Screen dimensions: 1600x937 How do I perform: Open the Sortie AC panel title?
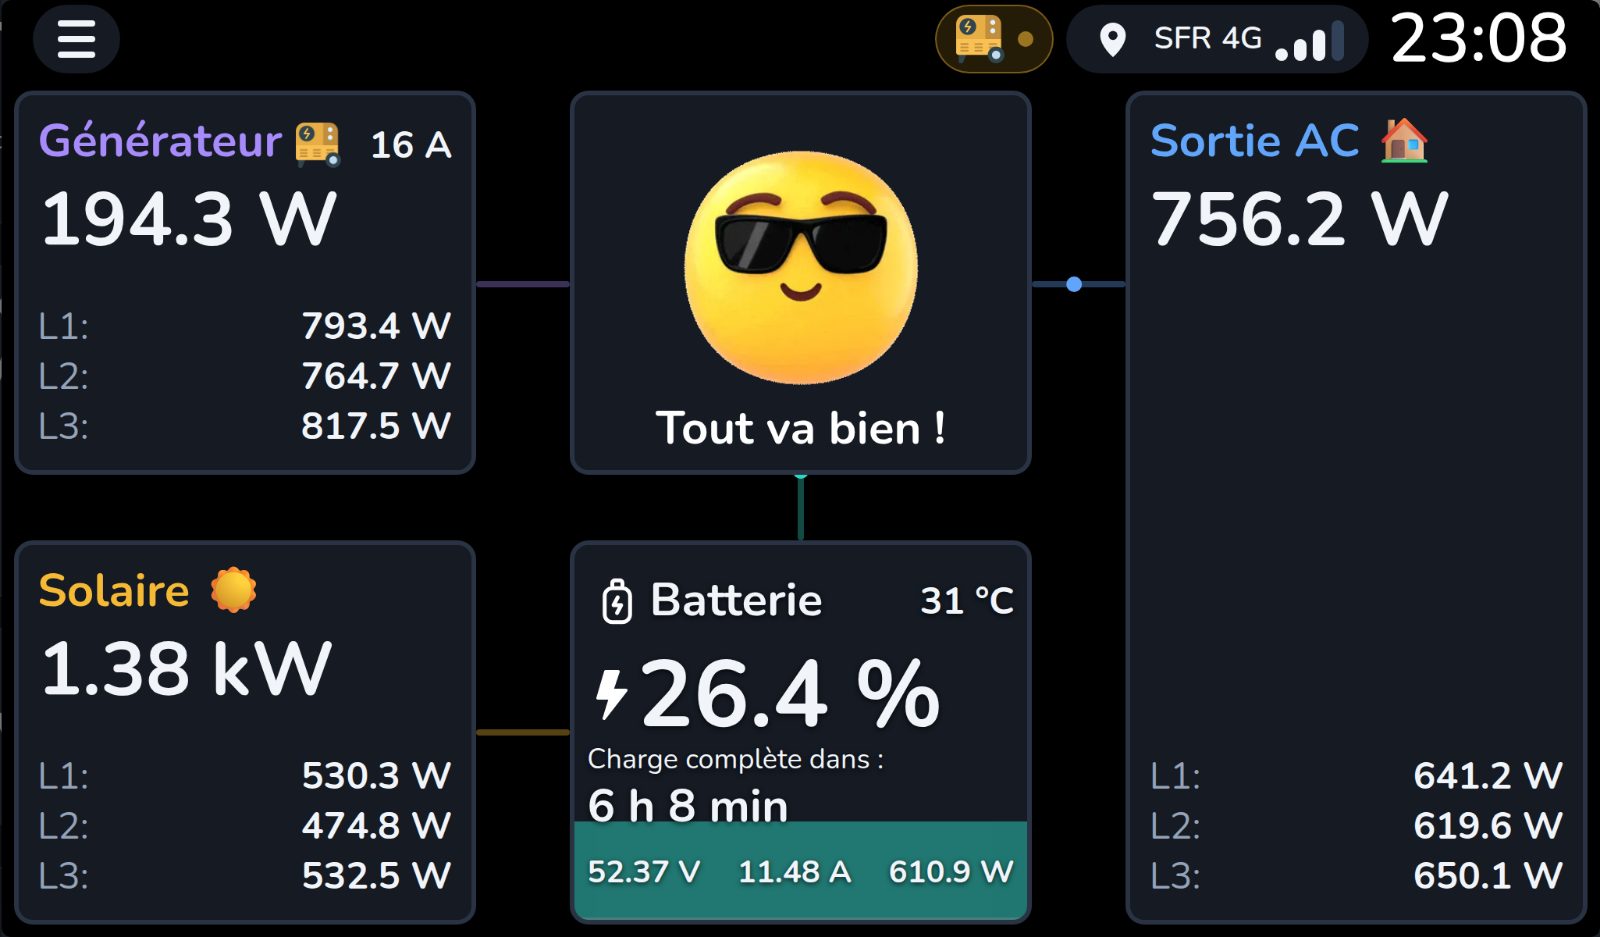click(1255, 141)
